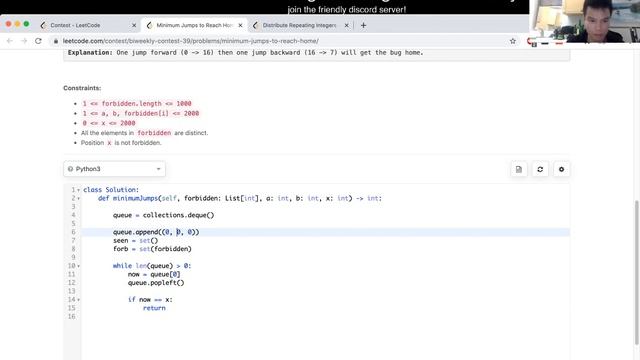The image size is (640, 360).
Task: Open a new browser tab
Action: tap(363, 25)
